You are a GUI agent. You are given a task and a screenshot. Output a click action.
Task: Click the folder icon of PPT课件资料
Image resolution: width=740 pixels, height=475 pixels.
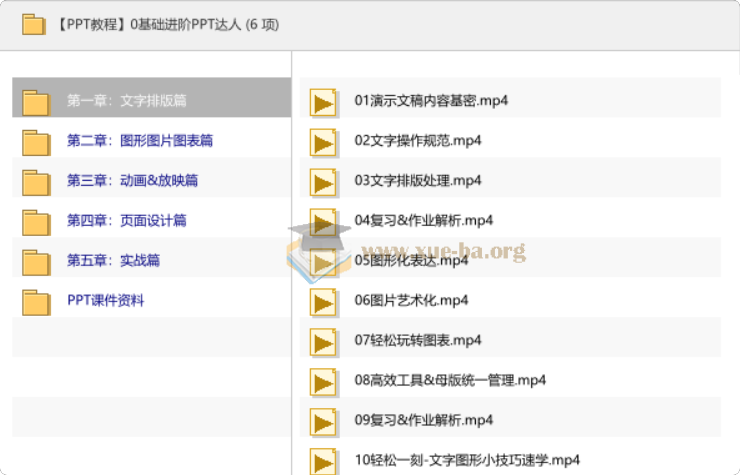(x=36, y=303)
